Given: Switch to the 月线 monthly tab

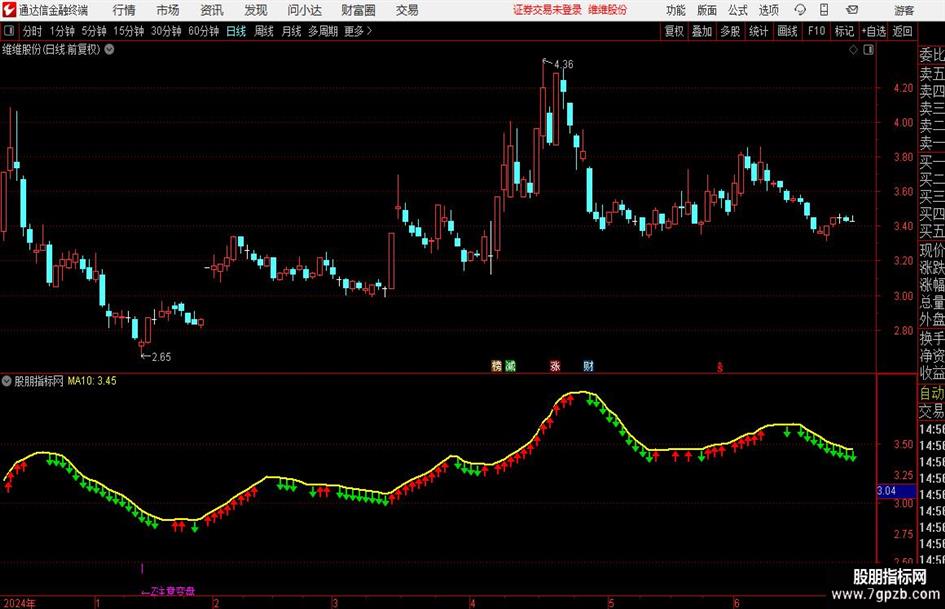Looking at the screenshot, I should pos(291,31).
